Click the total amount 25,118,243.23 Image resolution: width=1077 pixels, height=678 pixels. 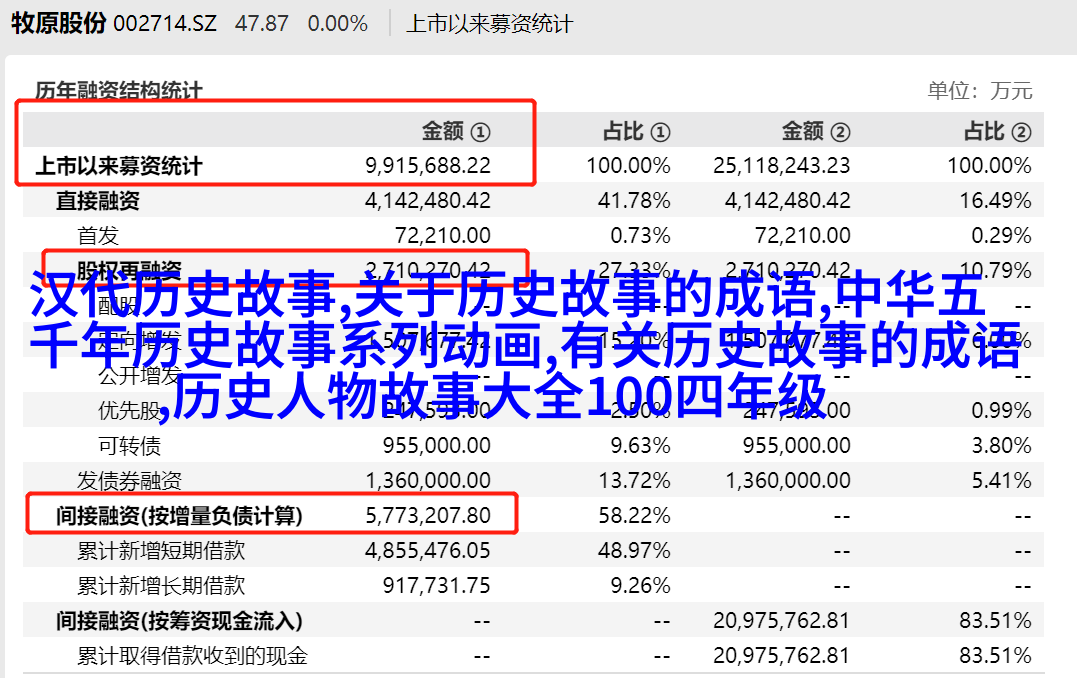(x=782, y=166)
